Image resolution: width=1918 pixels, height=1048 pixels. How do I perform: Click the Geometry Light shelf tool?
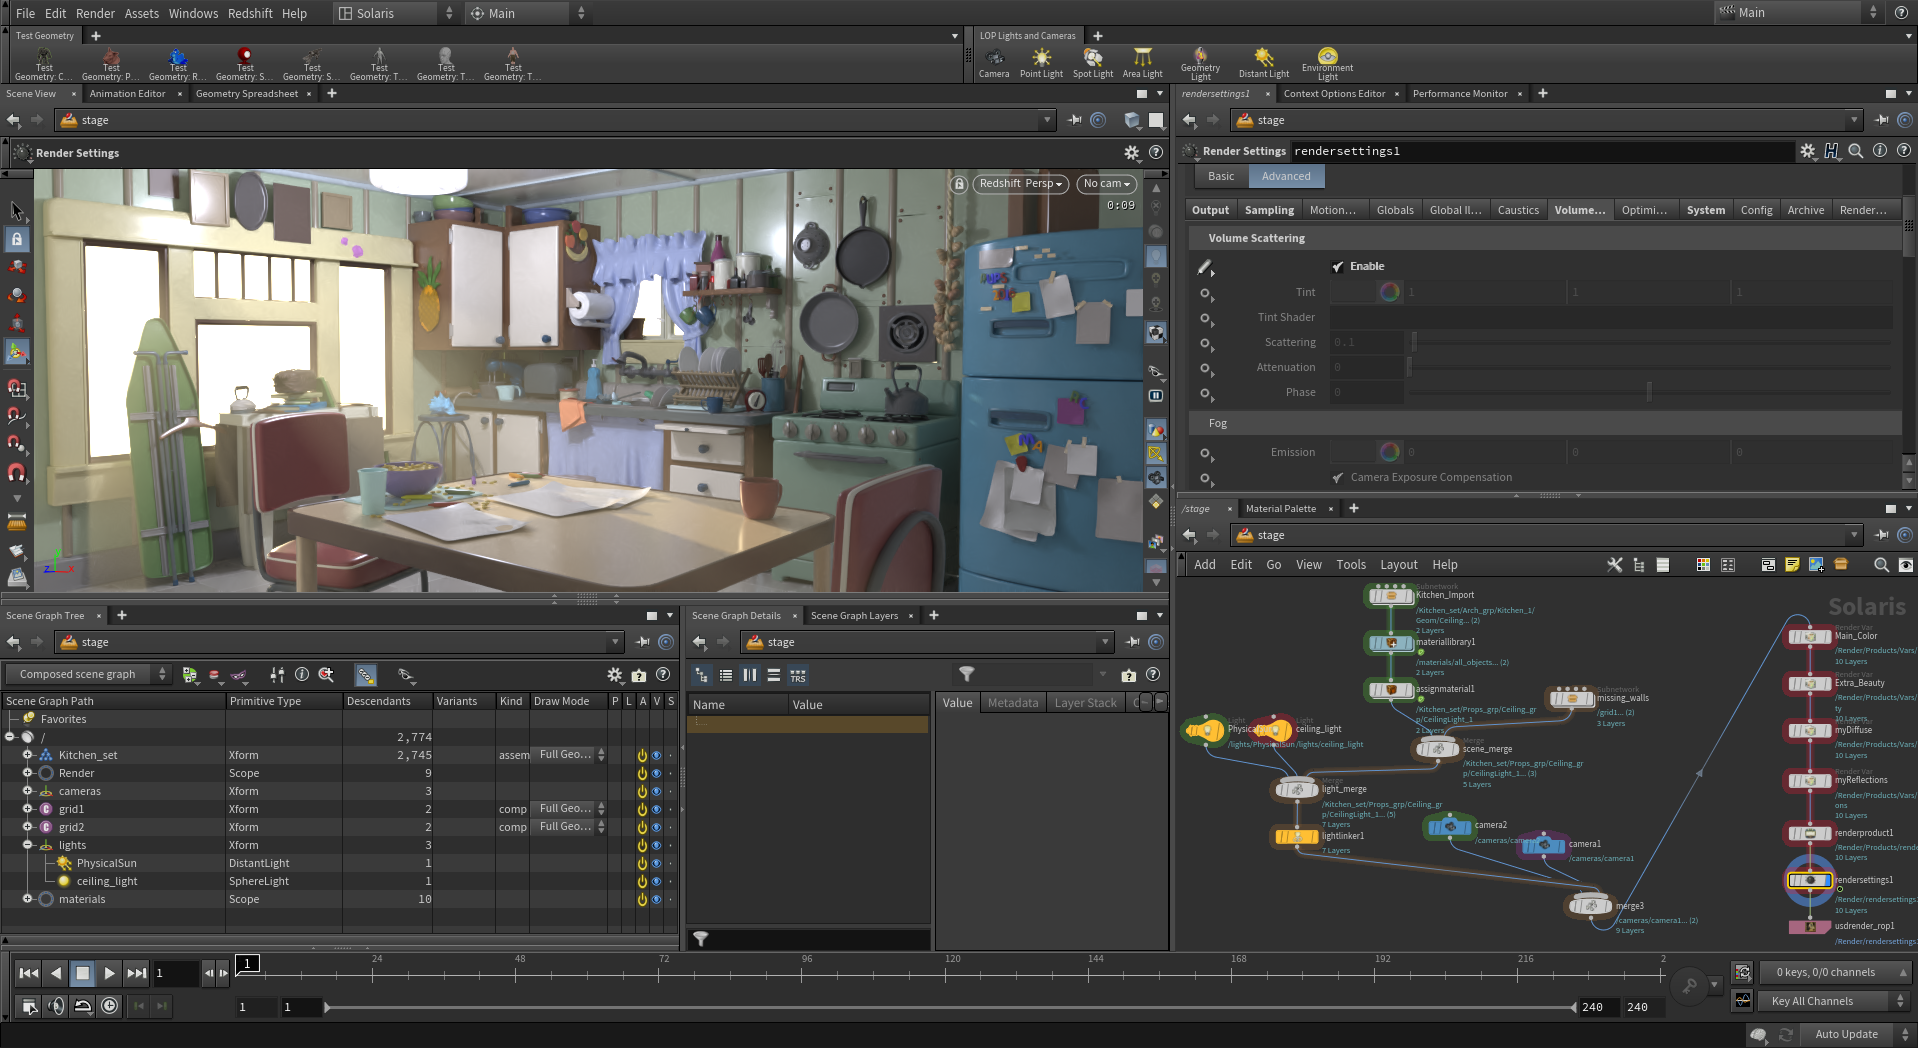pos(1200,62)
